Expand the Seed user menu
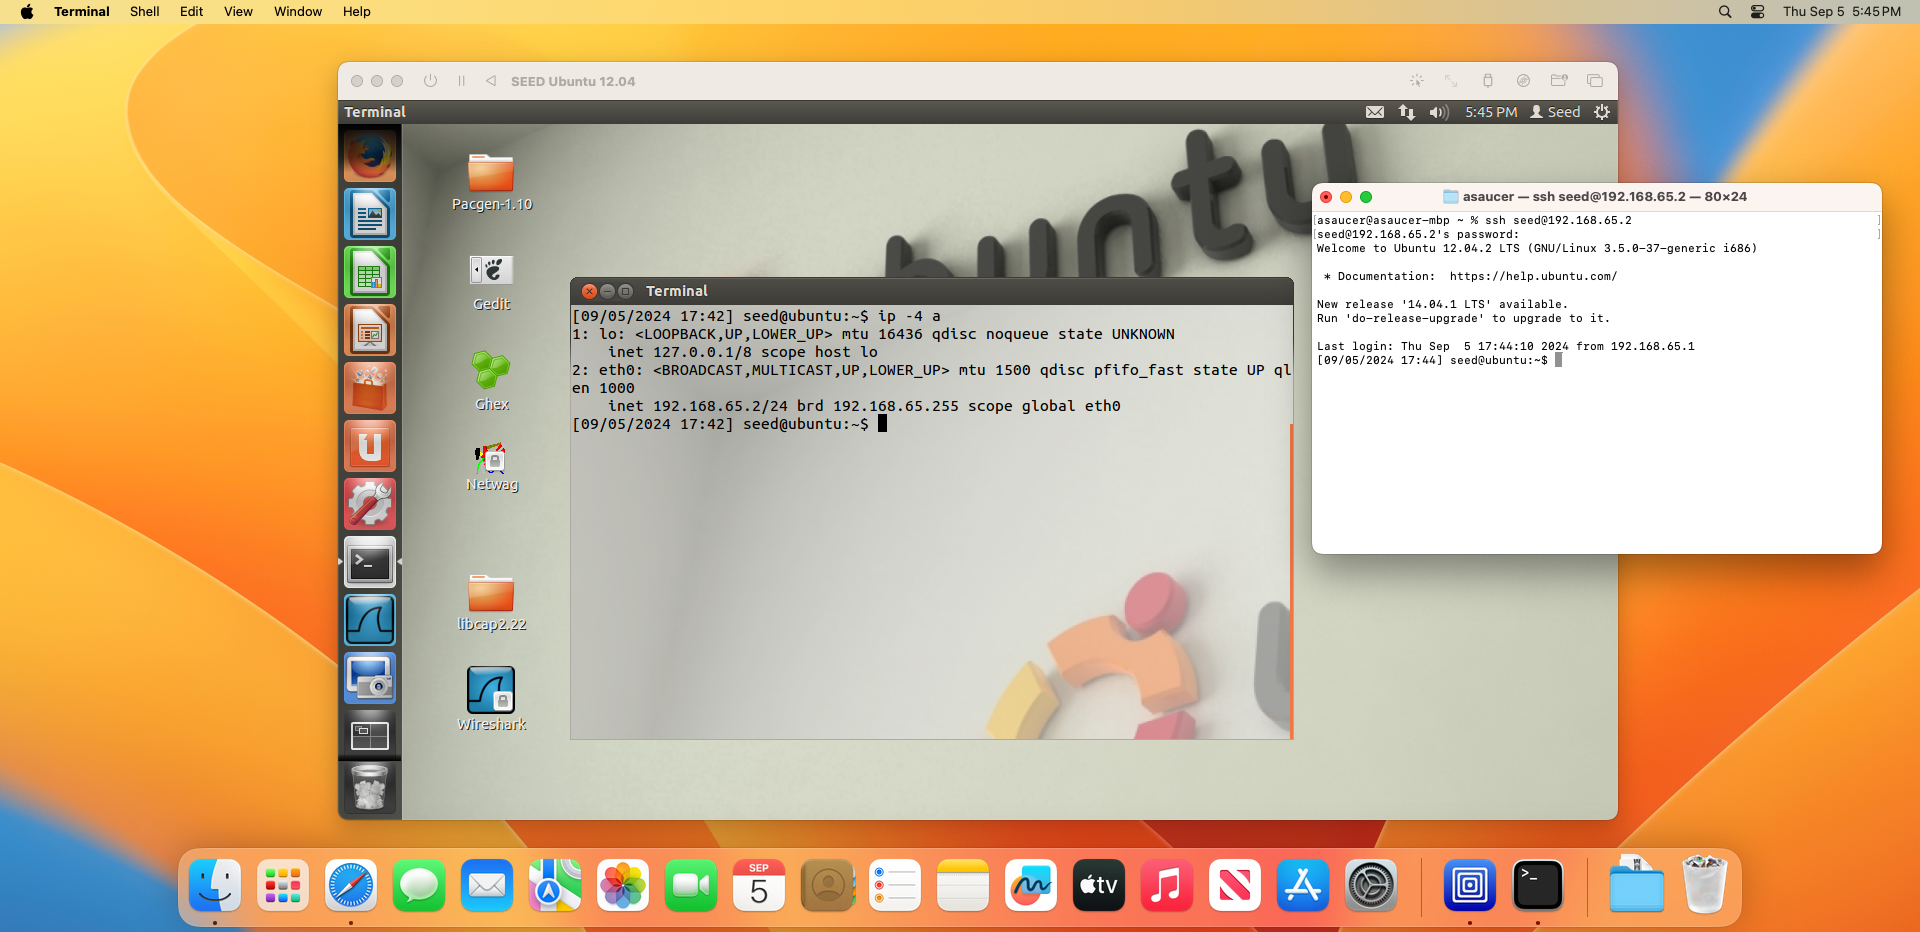The image size is (1920, 932). point(1555,112)
